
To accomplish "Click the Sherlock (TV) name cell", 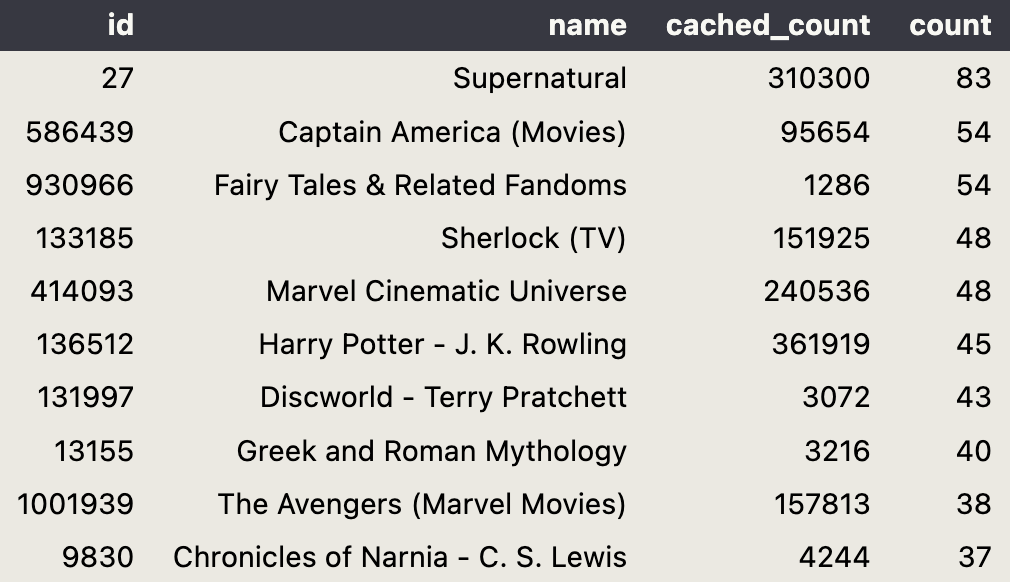I will click(533, 238).
